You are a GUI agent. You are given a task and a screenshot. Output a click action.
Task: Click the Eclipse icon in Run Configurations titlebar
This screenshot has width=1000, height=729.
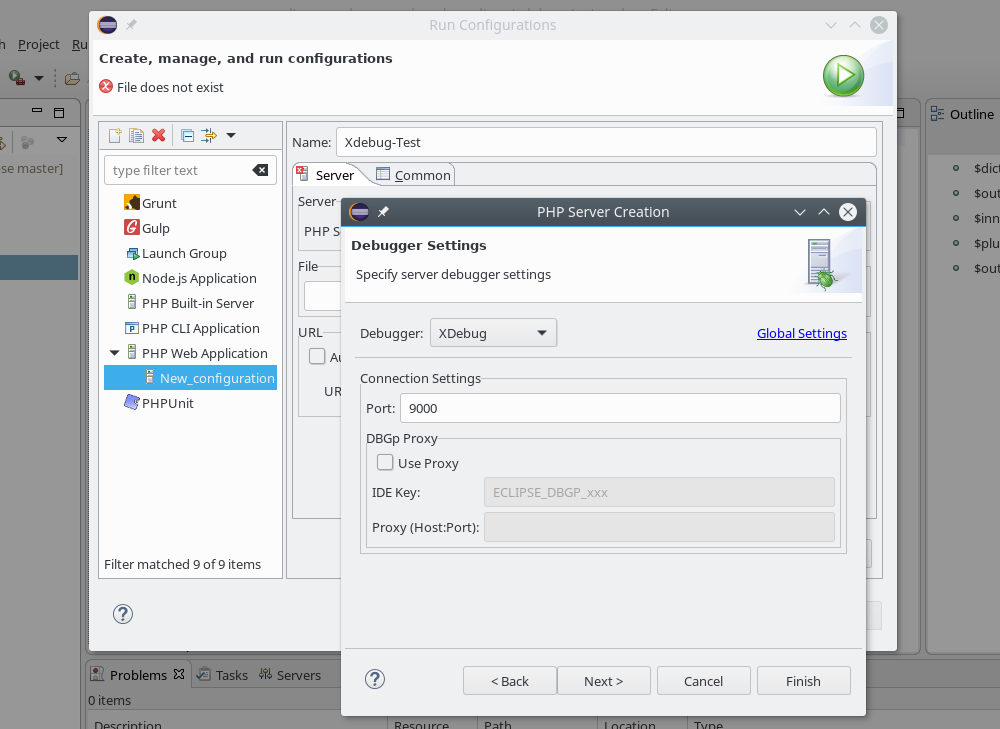tap(107, 25)
